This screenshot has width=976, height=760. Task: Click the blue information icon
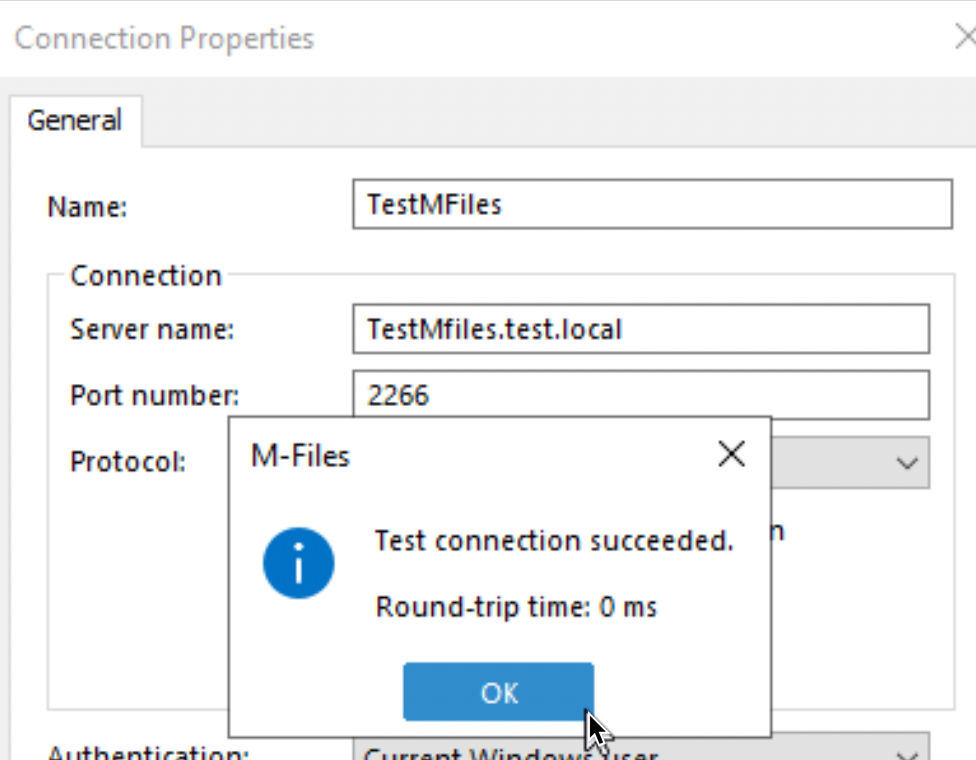(x=299, y=563)
